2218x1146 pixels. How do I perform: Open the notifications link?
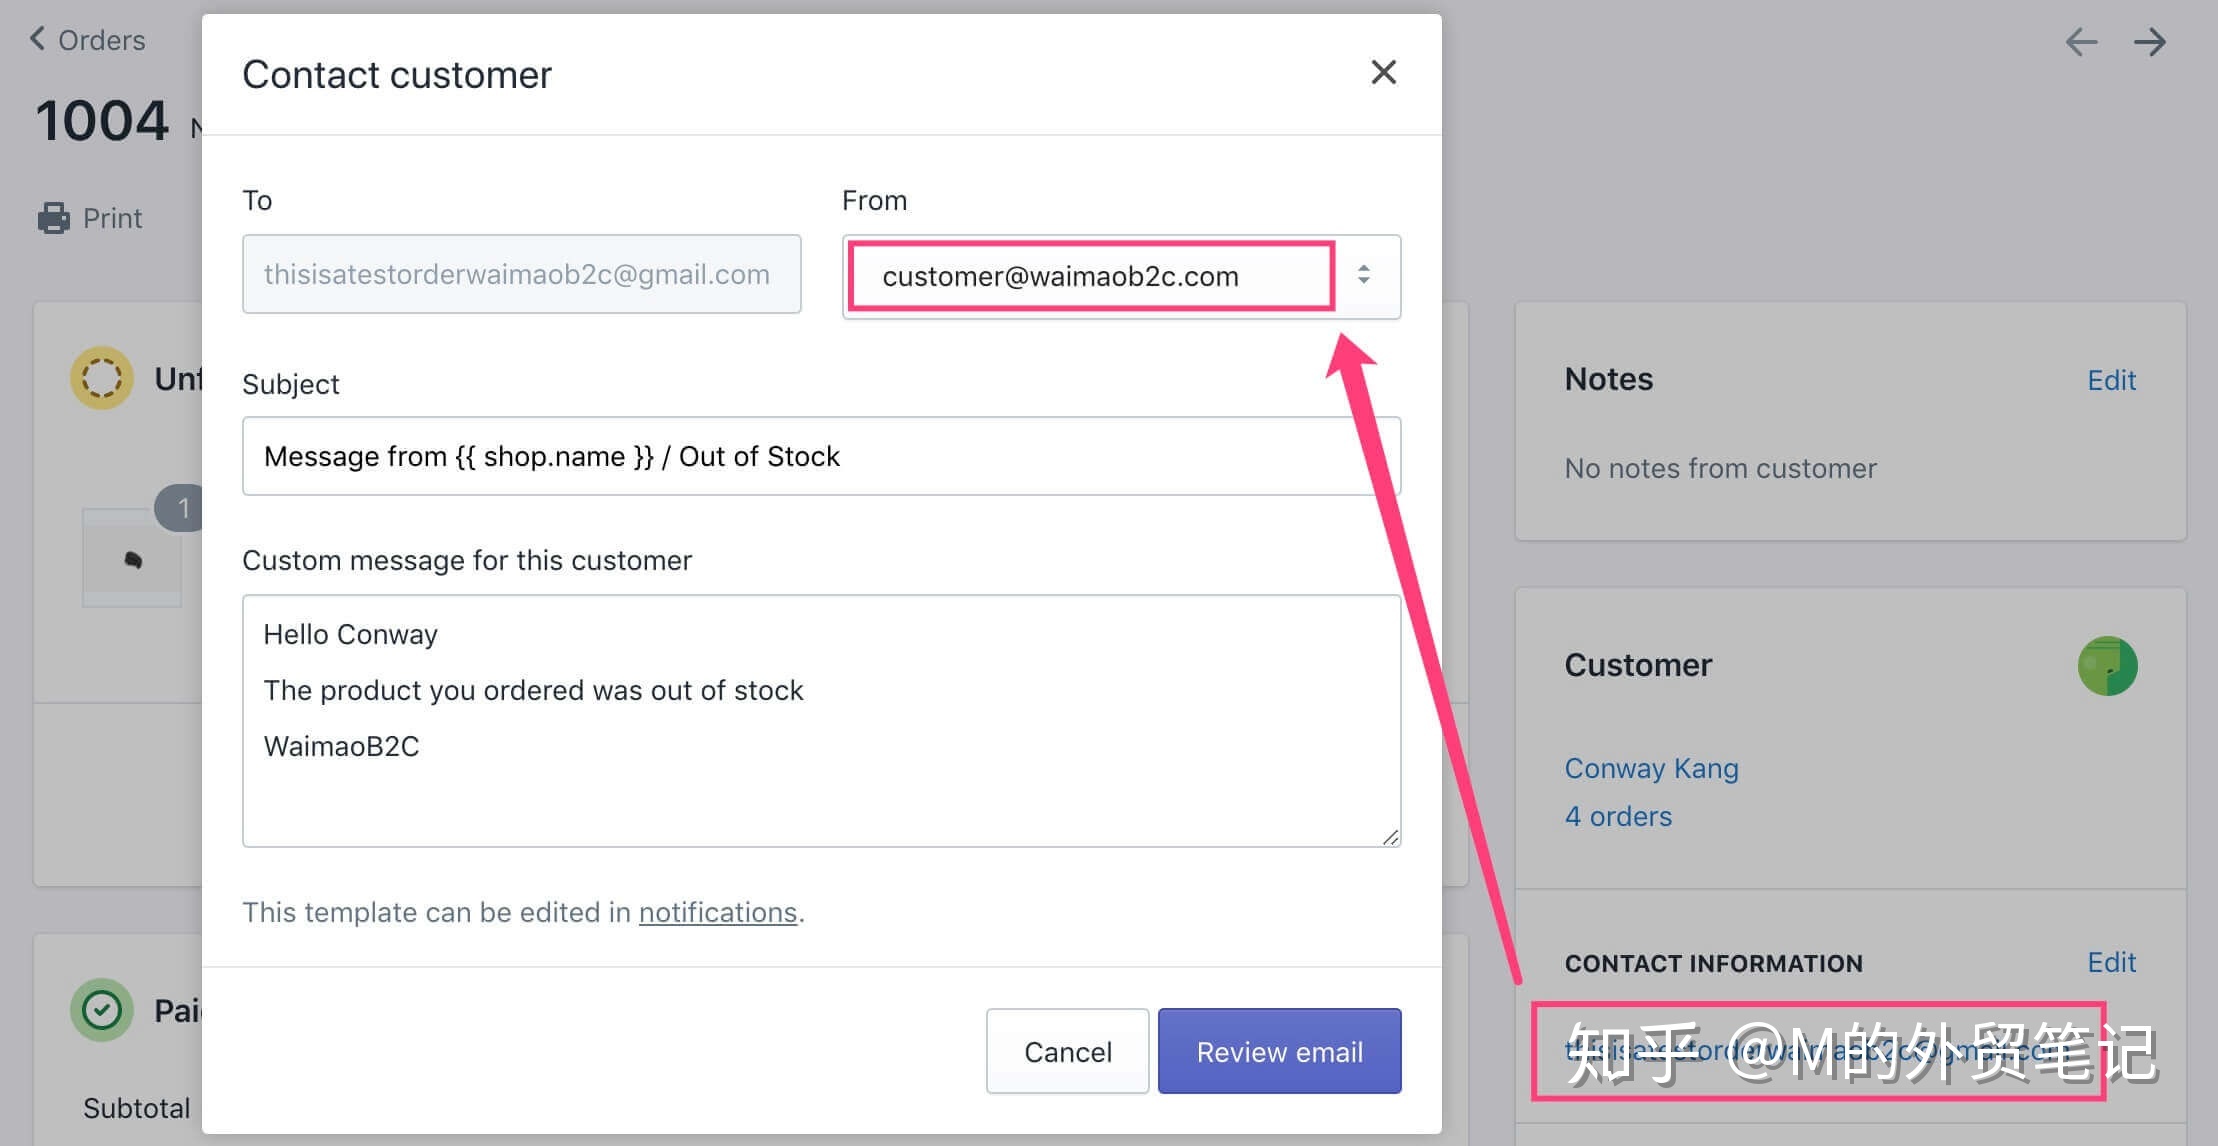click(717, 912)
